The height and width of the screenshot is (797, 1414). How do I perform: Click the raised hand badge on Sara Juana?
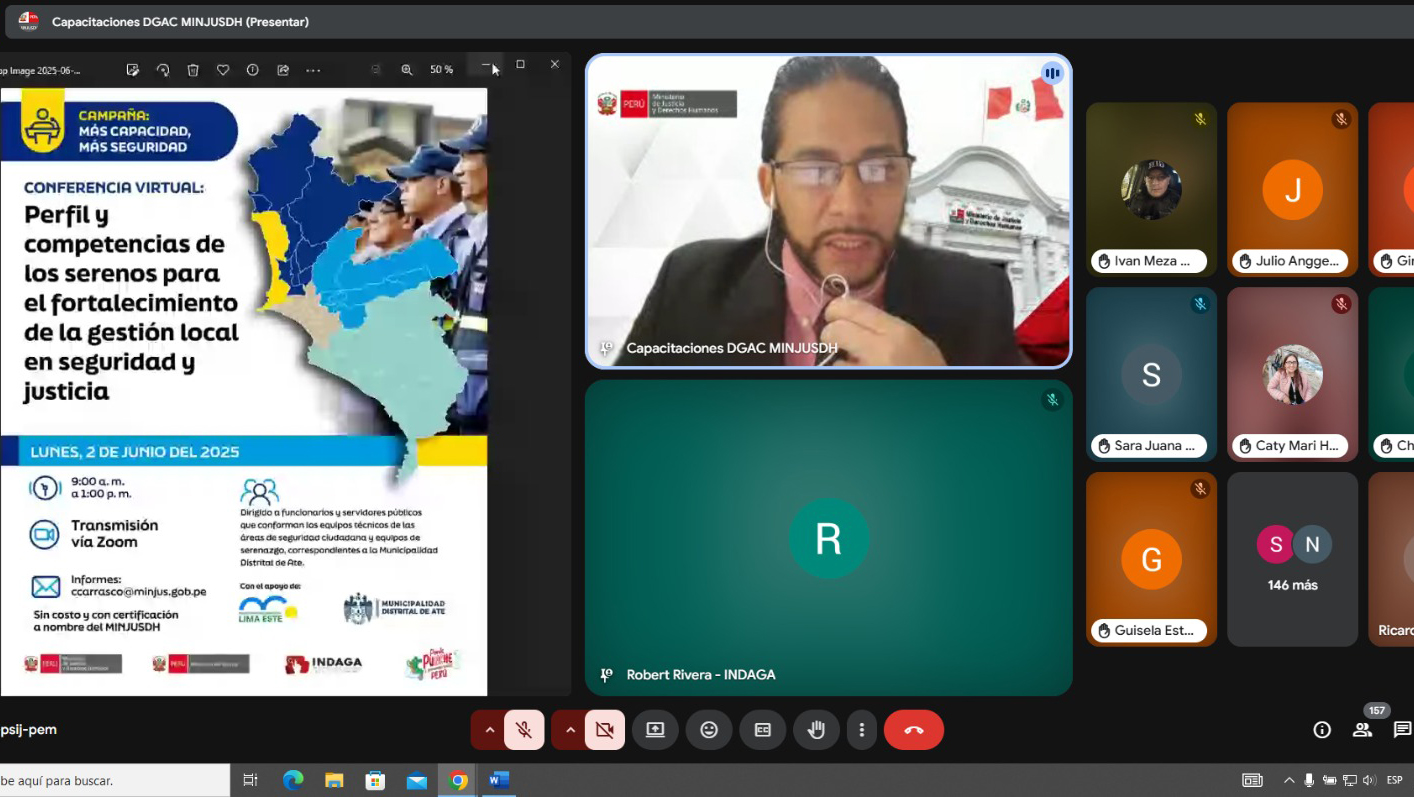(1104, 446)
